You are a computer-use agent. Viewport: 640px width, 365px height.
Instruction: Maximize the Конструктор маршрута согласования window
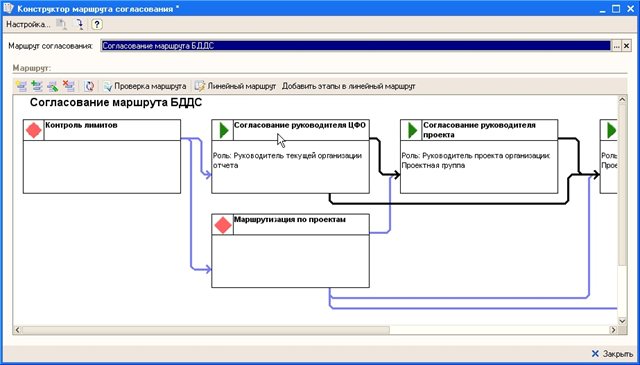click(x=616, y=9)
